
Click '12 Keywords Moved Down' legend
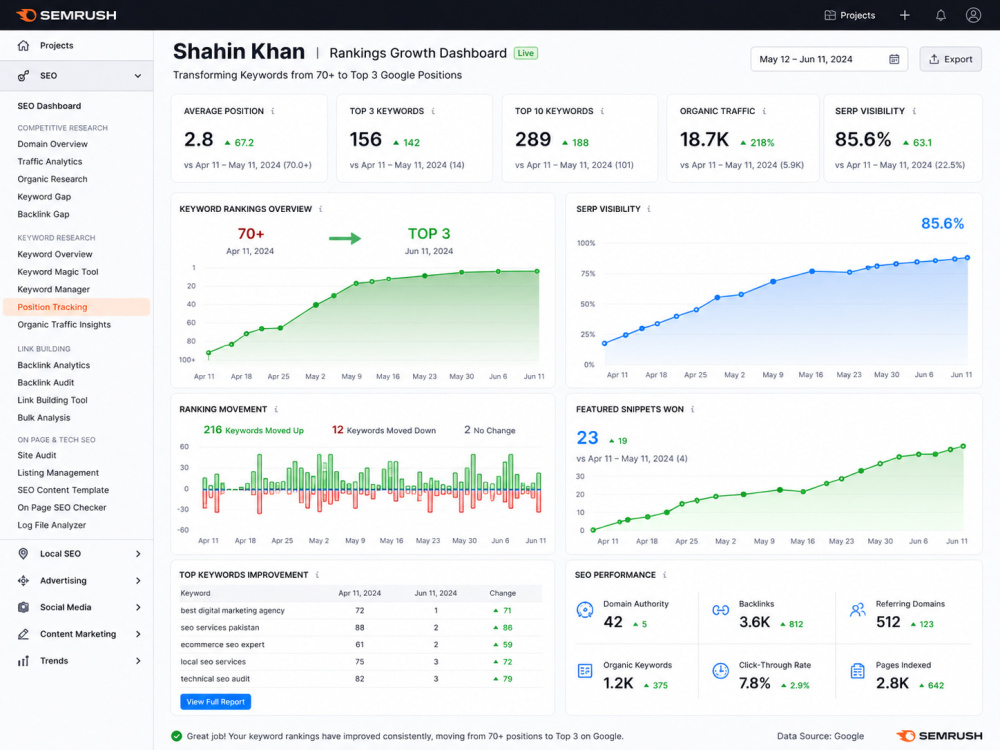383,430
